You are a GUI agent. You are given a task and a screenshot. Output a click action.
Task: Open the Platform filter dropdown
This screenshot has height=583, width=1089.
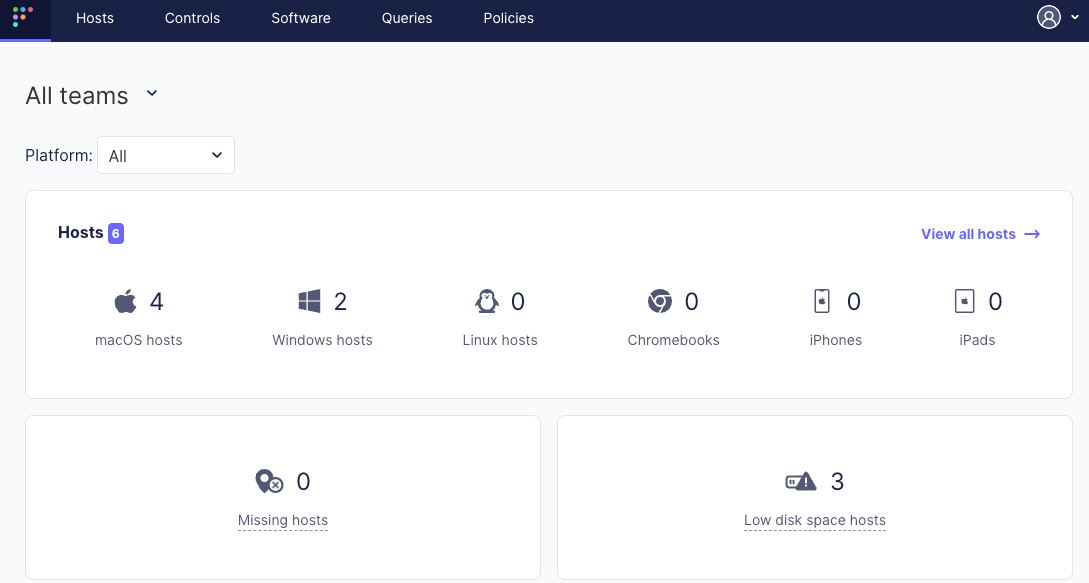click(x=165, y=155)
